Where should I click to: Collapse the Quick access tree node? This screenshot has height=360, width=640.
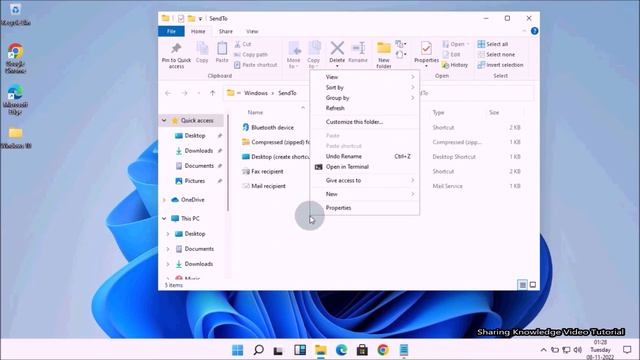point(164,120)
